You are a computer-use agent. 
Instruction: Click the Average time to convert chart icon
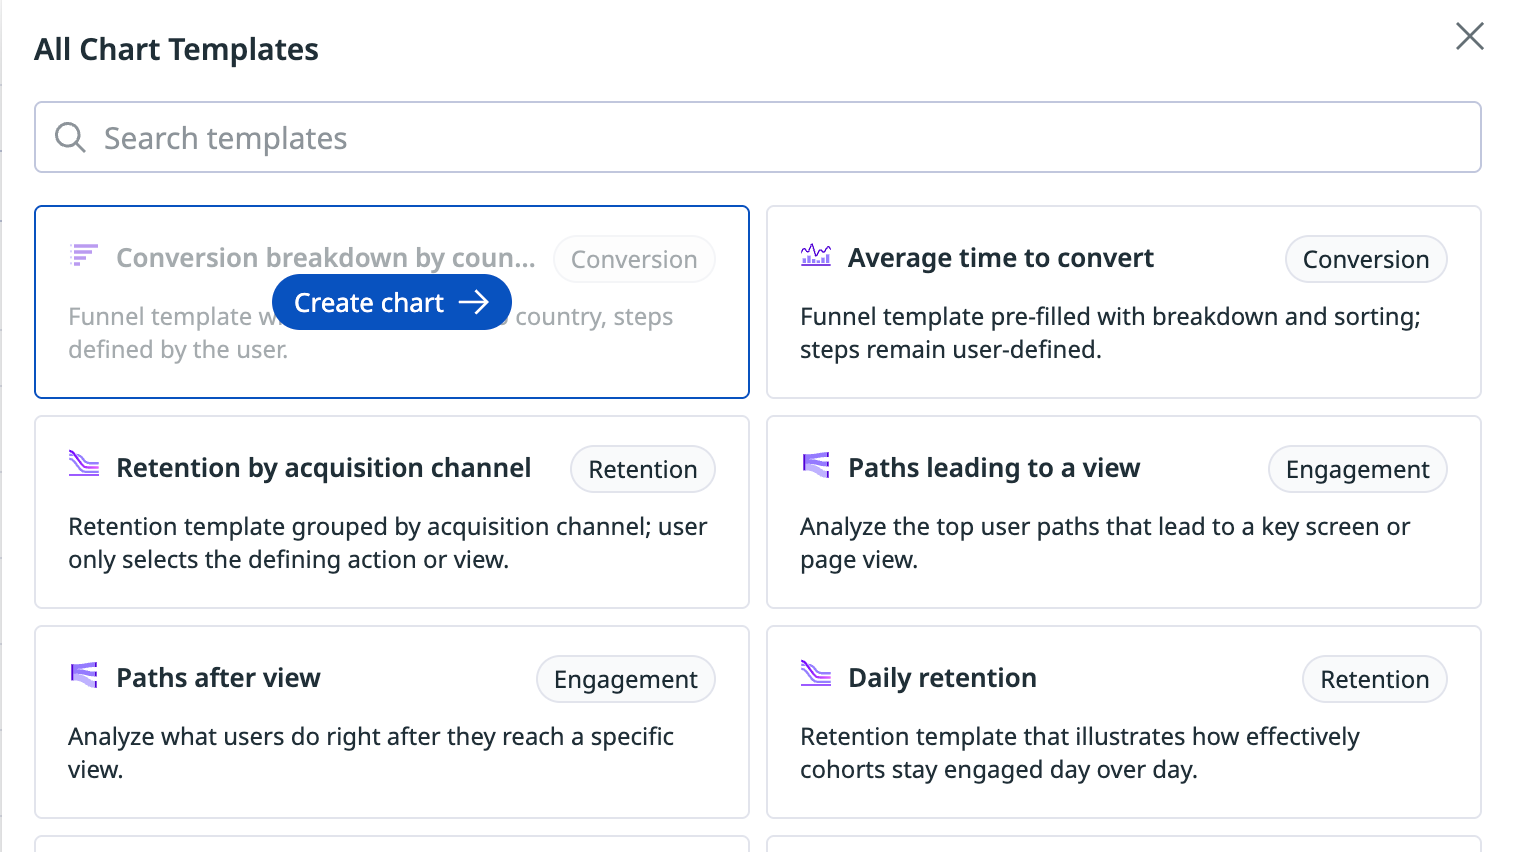click(x=816, y=256)
